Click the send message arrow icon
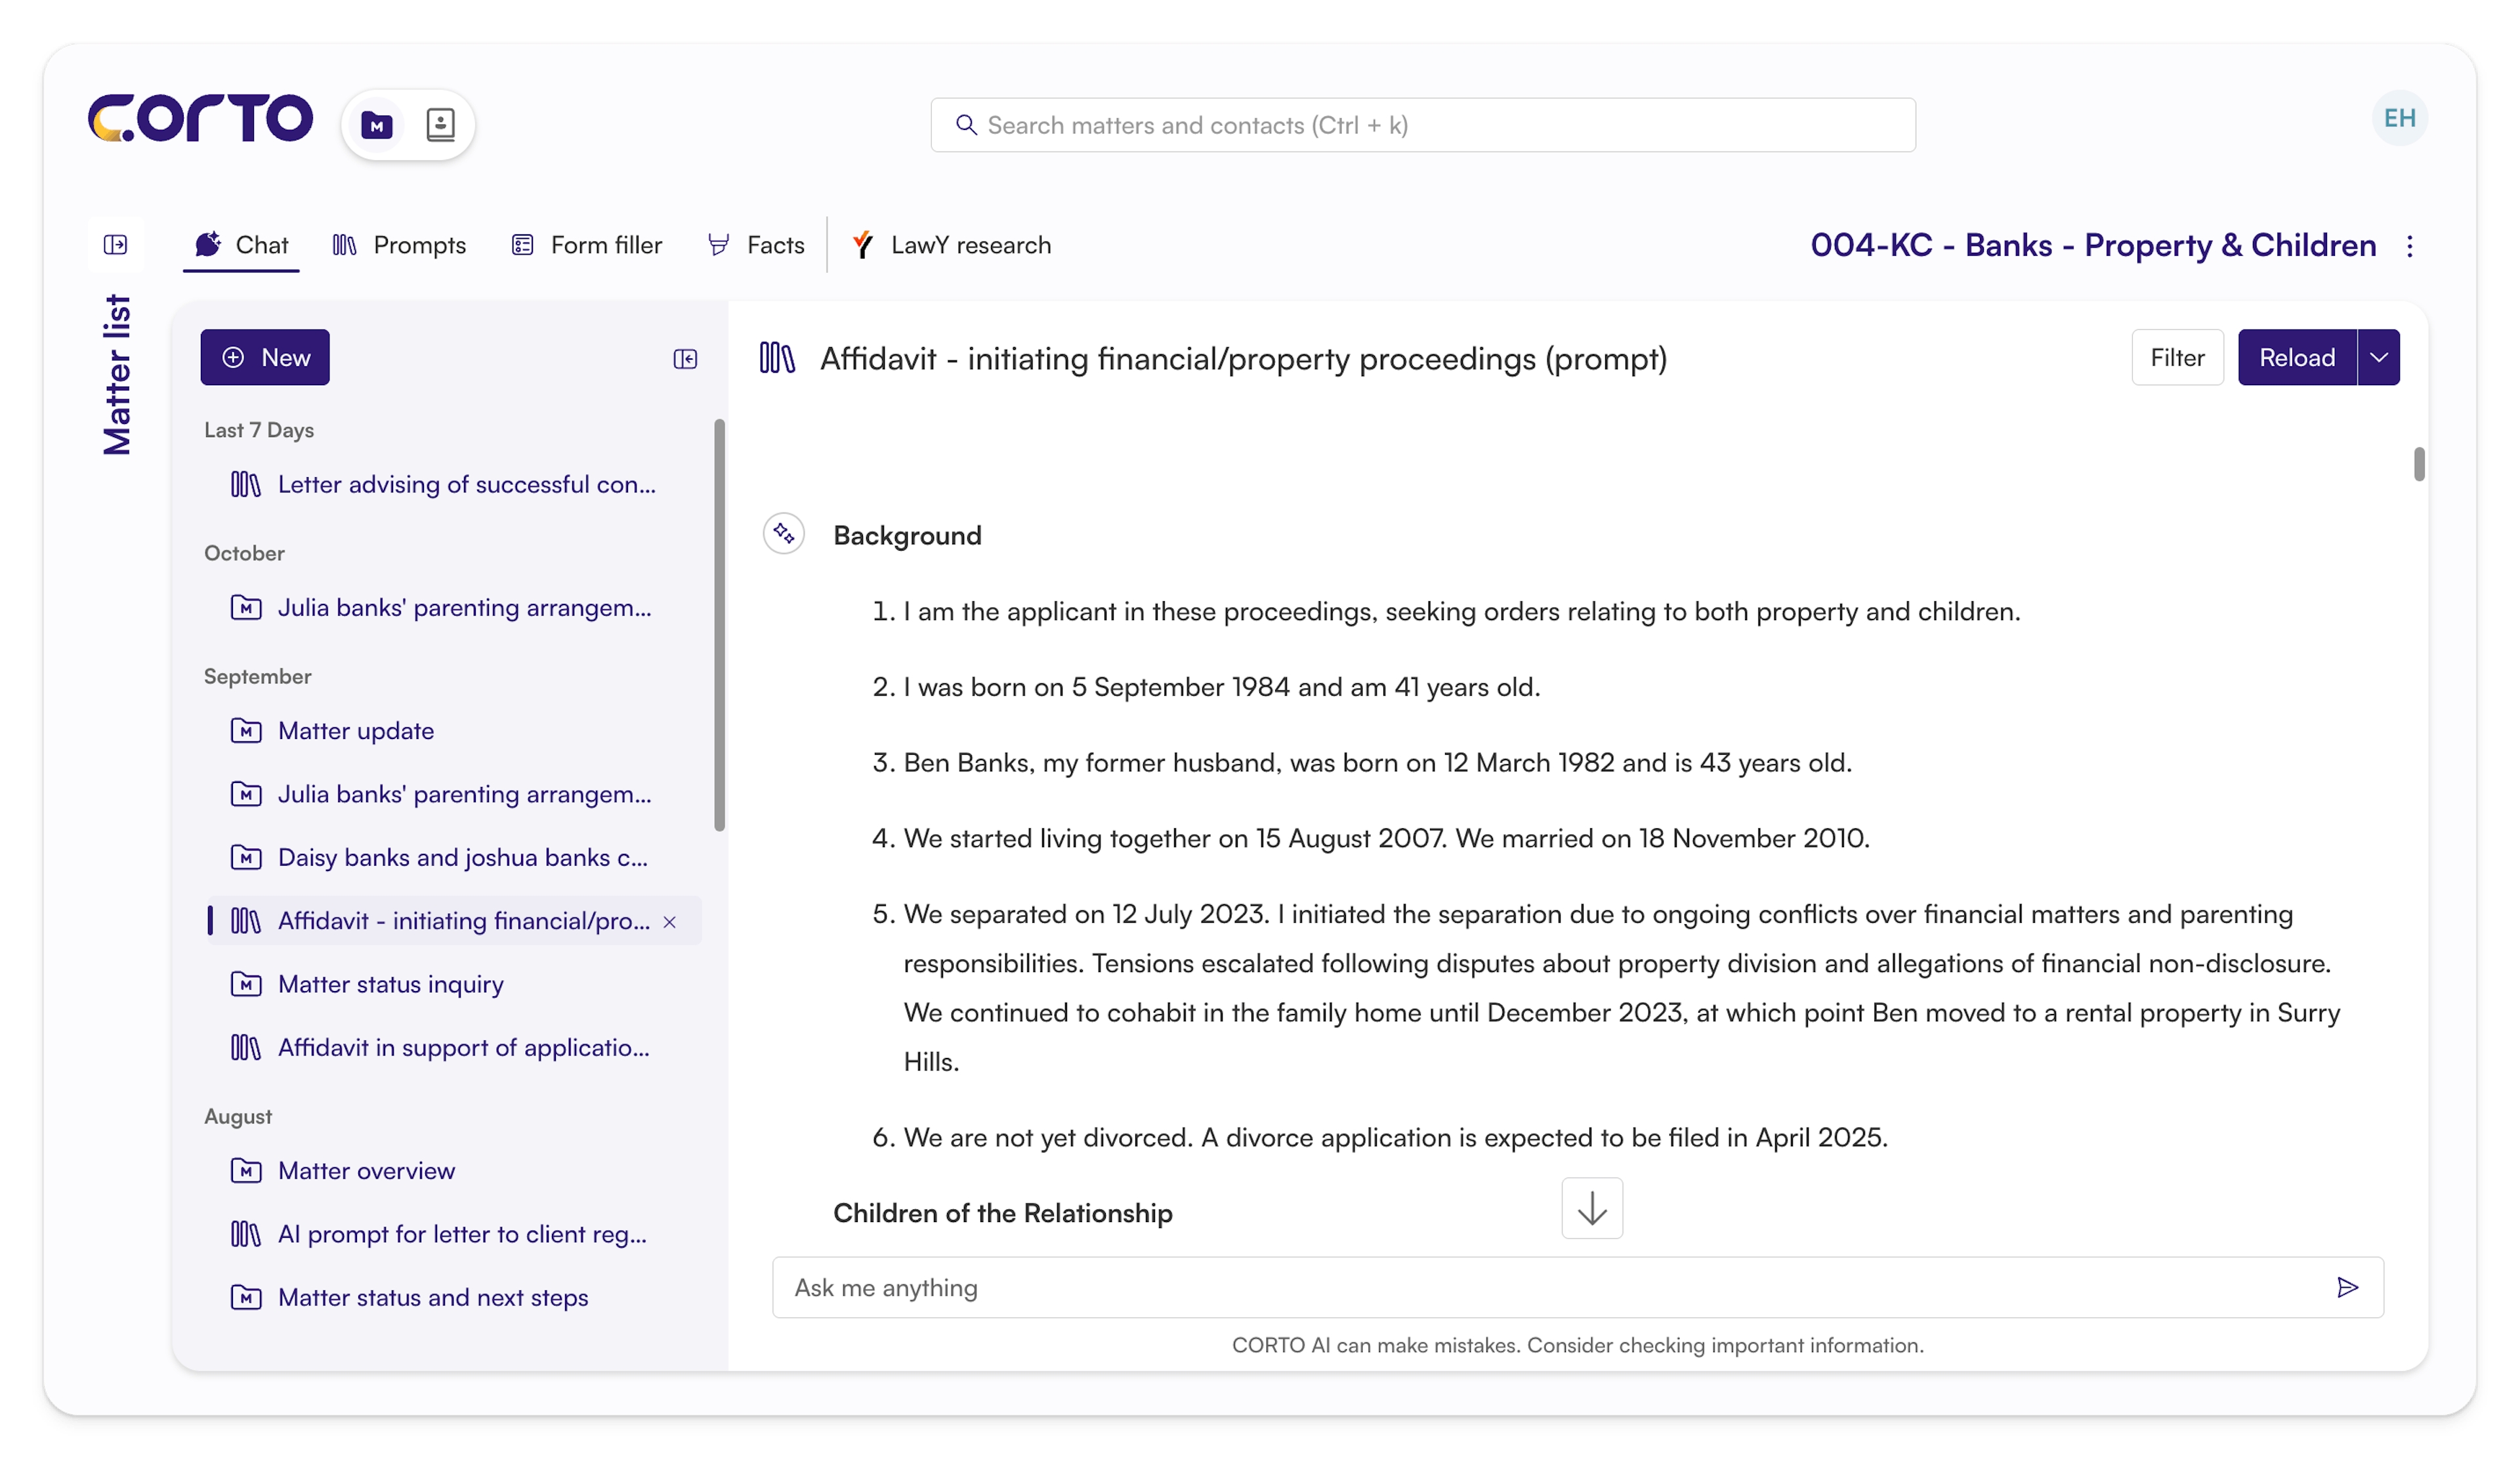This screenshot has height=1459, width=2520. pyautogui.click(x=2347, y=1287)
